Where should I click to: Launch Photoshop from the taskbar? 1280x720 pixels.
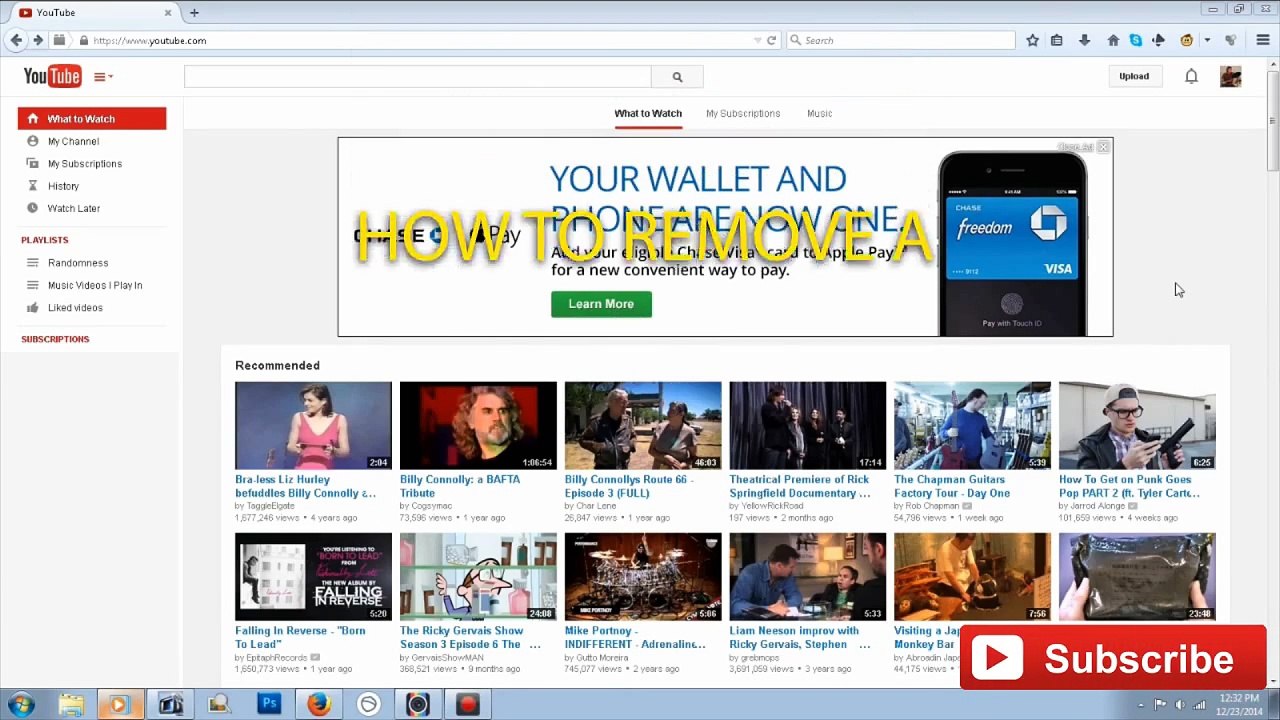coord(269,705)
